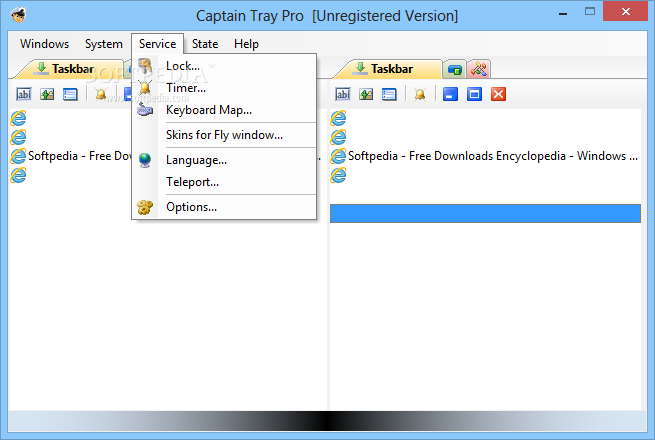Click the list view icon in right pane toolbar
The image size is (655, 440).
389,94
